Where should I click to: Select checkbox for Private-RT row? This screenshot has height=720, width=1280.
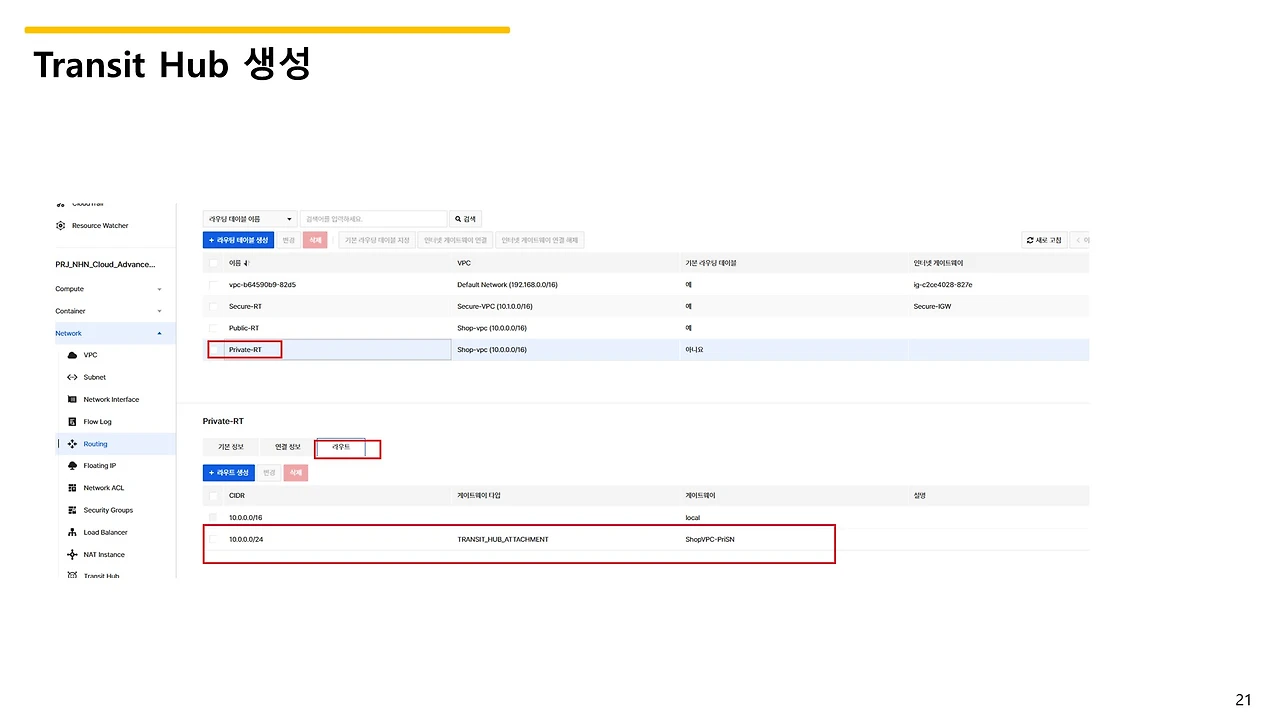tap(216, 350)
